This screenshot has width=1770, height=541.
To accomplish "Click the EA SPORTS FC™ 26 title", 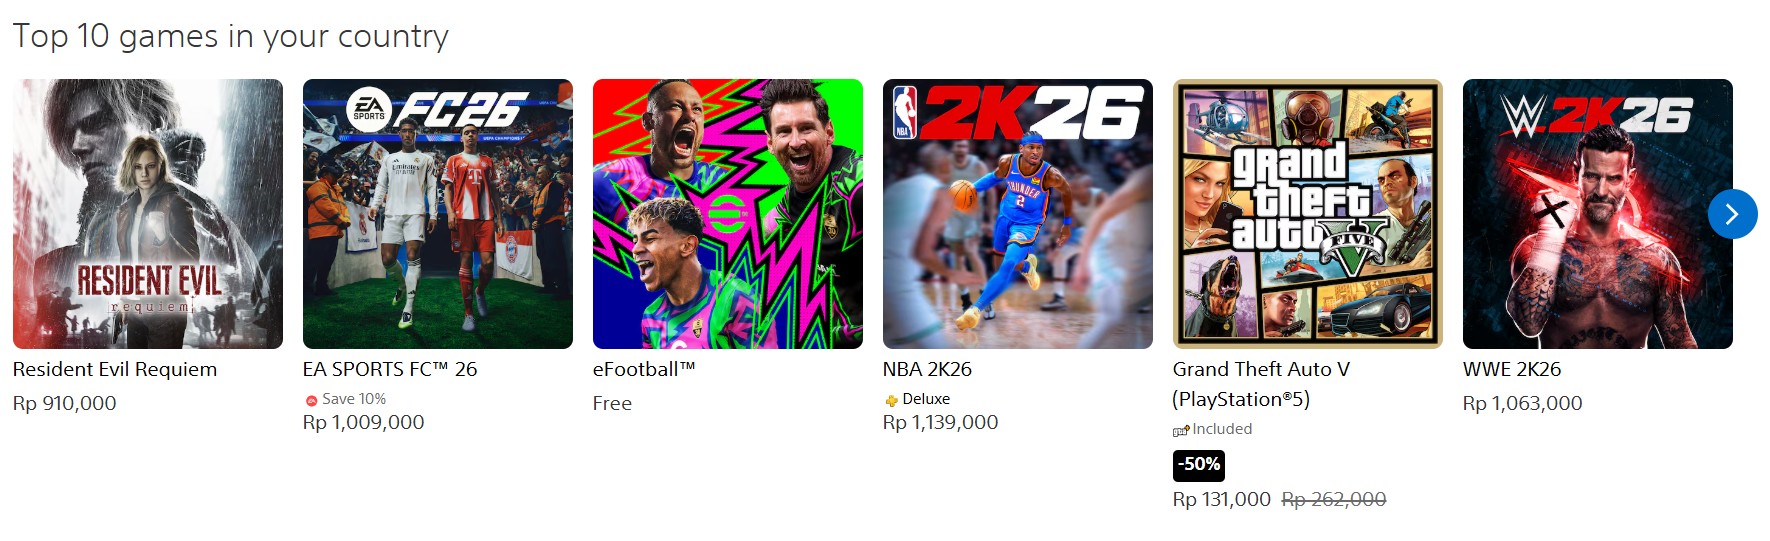I will click(390, 369).
